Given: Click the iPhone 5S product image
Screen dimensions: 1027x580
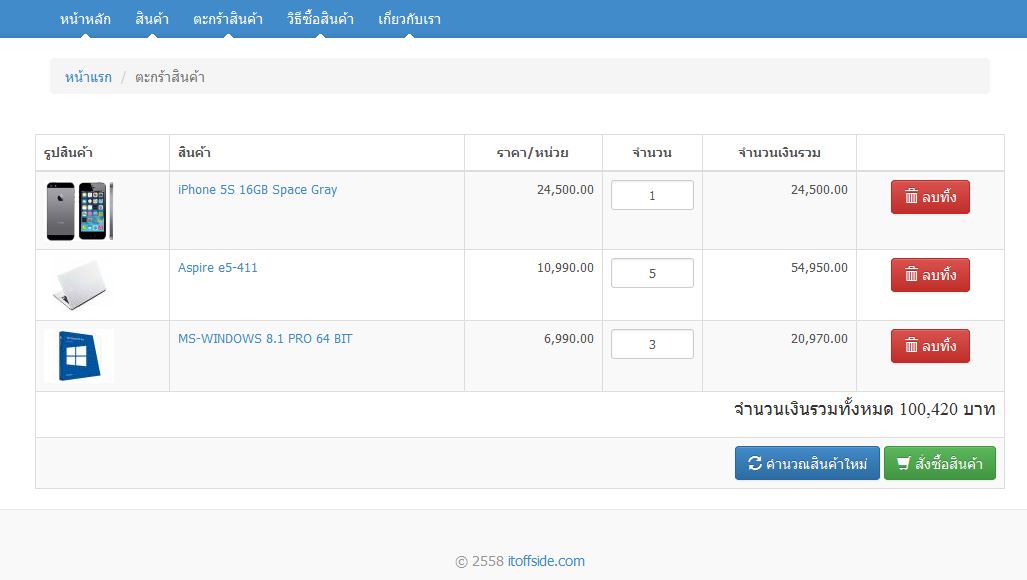Looking at the screenshot, I should click(80, 211).
